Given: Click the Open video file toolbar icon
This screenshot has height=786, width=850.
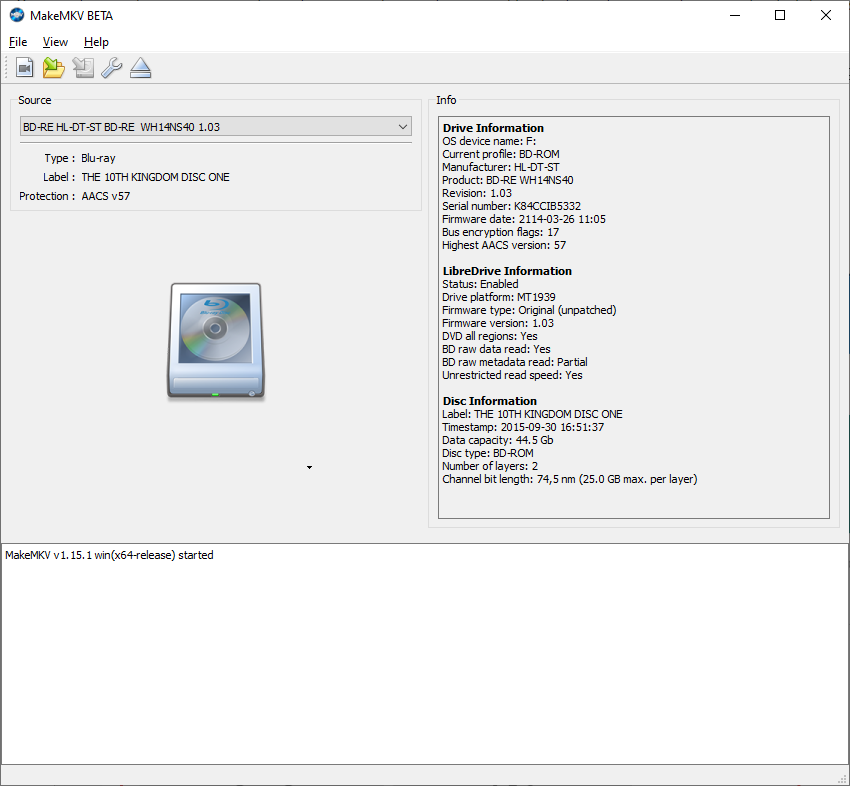Looking at the screenshot, I should click(24, 68).
